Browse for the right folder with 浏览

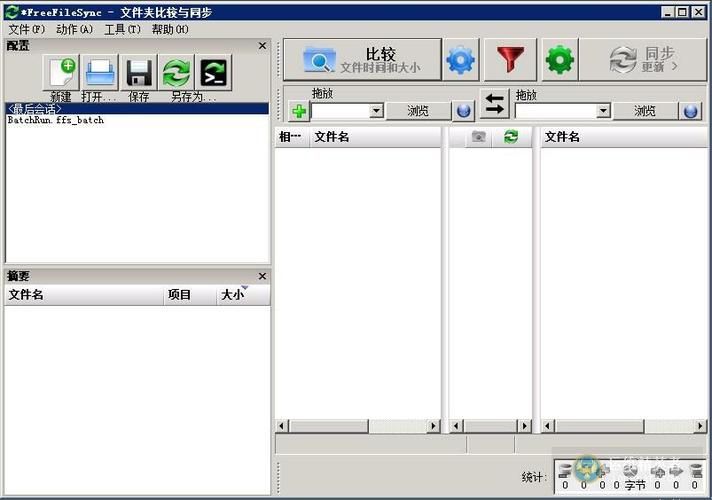click(645, 111)
